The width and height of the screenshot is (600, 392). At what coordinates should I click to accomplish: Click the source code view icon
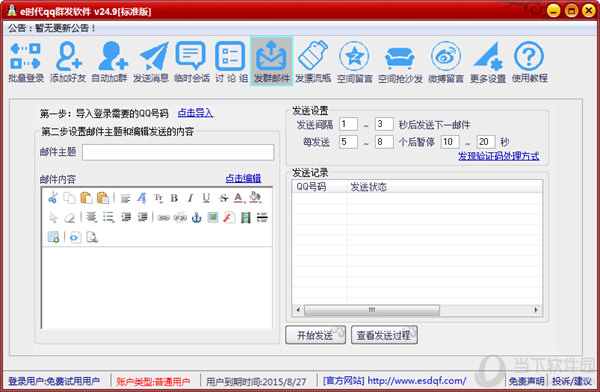[75, 237]
